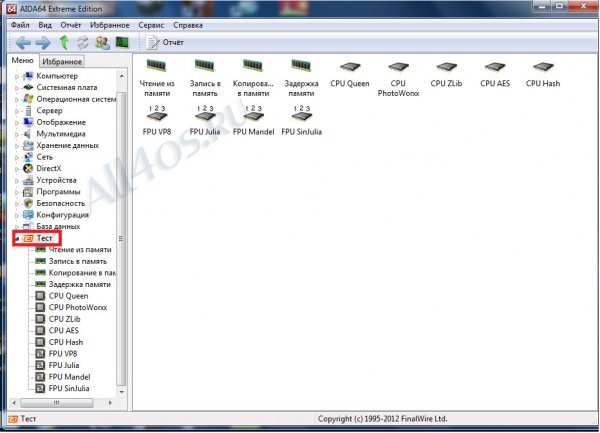Open the Сервис menu
This screenshot has height=433, width=600.
click(151, 25)
